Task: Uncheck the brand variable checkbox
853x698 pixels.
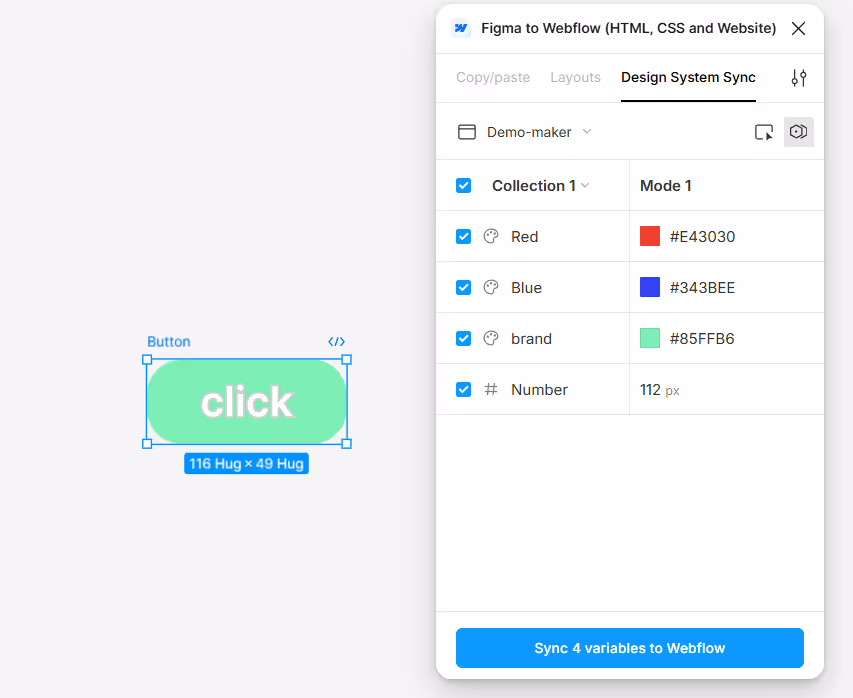Action: pyautogui.click(x=463, y=338)
